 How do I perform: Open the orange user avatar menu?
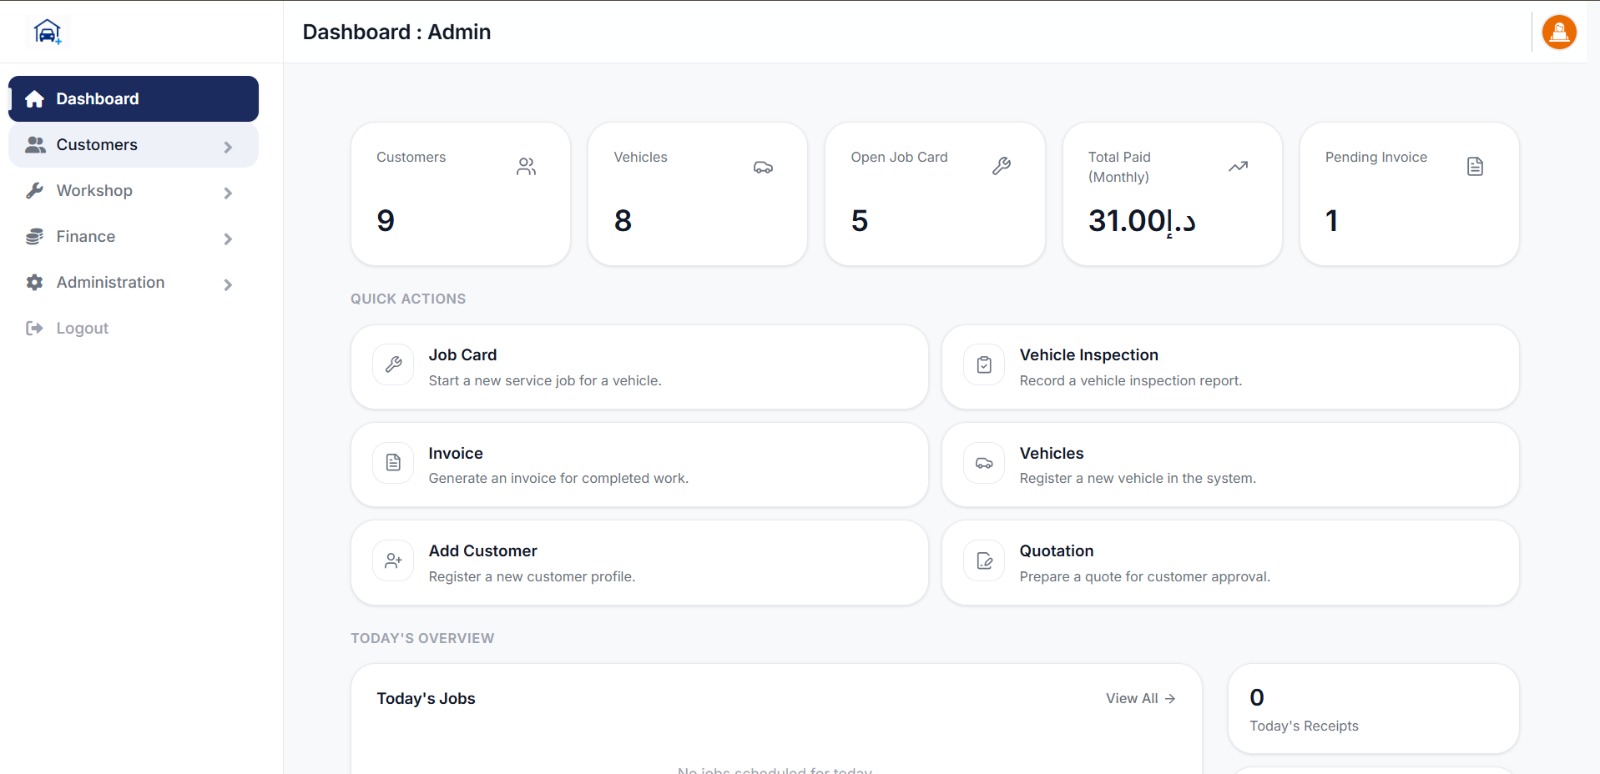point(1559,32)
